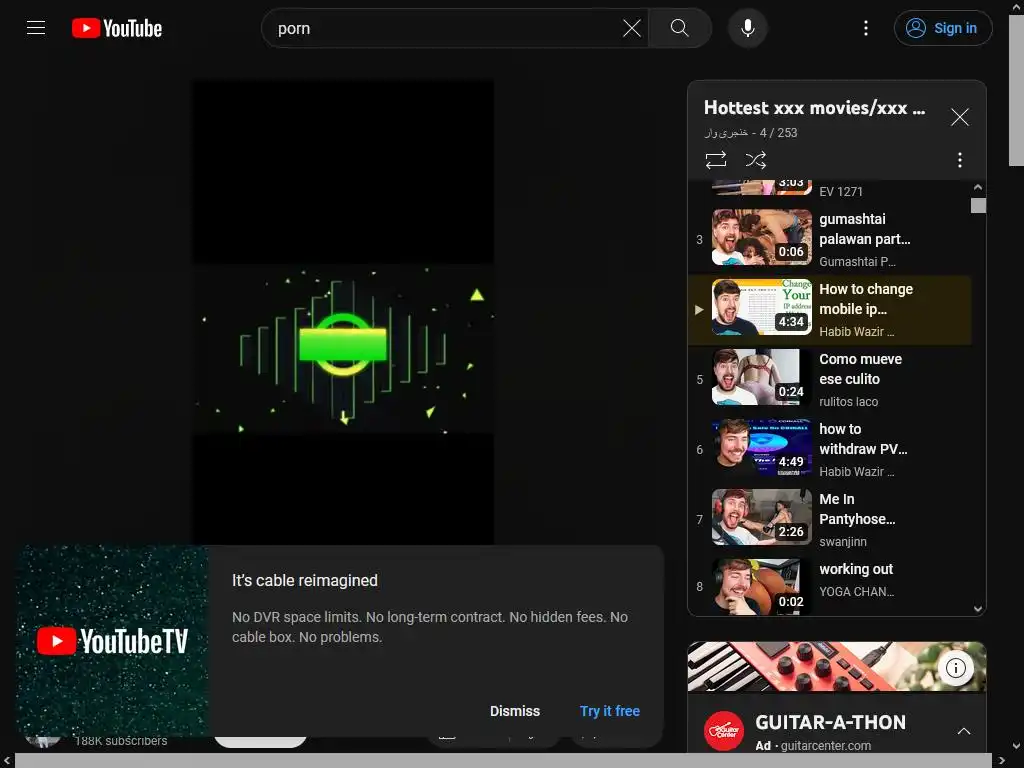Go to YouTube home via logo
1024x768 pixels.
117,28
